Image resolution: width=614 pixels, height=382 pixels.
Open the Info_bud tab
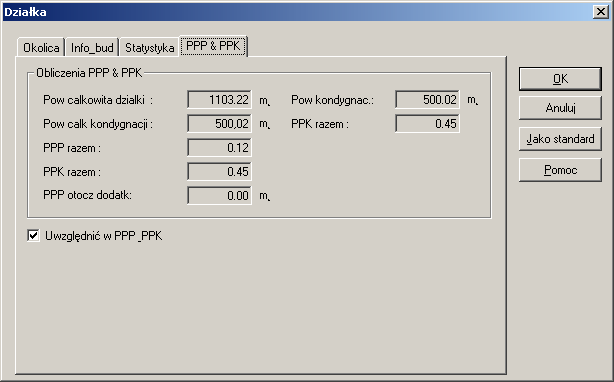click(x=92, y=48)
